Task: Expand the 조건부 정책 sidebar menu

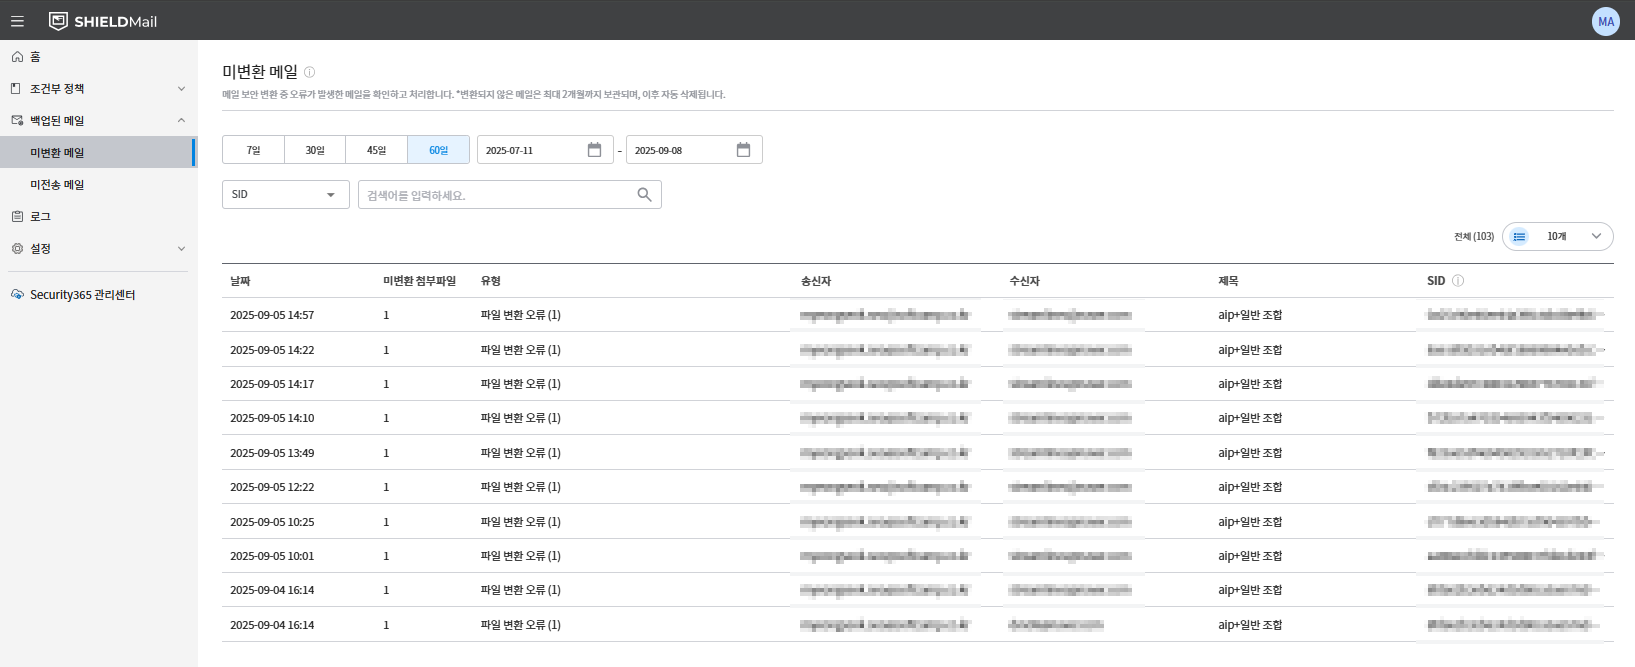Action: (x=98, y=89)
